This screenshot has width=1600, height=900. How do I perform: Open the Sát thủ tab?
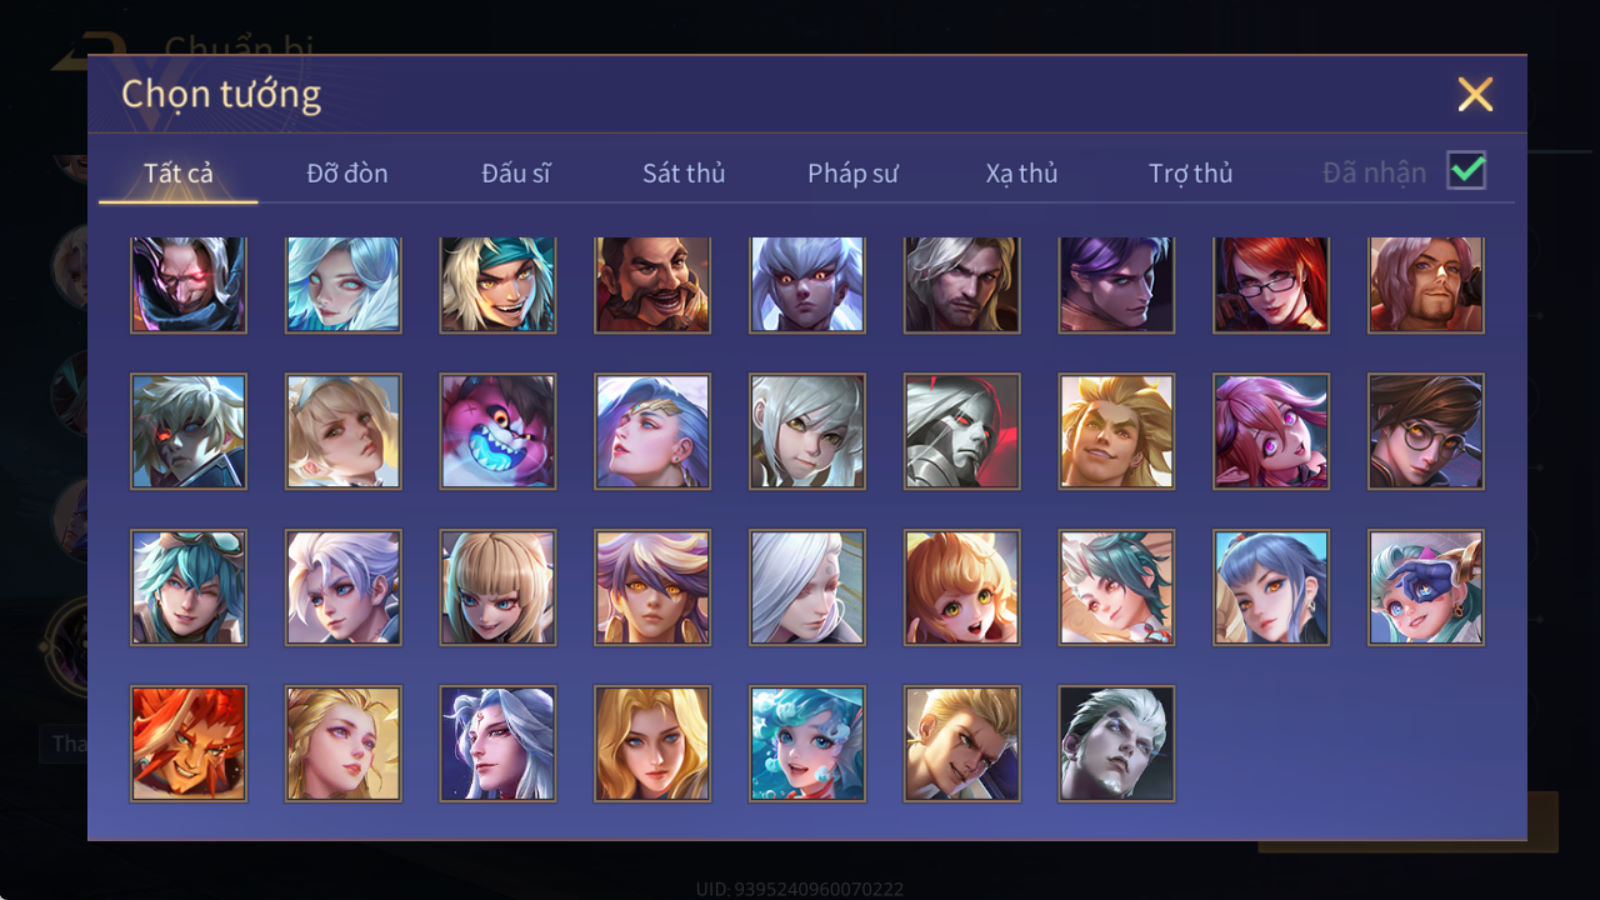click(x=683, y=173)
